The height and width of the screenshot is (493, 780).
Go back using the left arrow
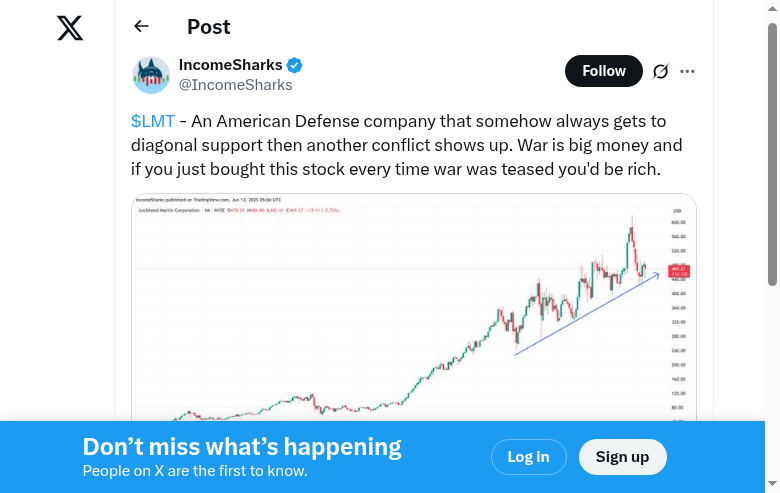click(x=141, y=27)
